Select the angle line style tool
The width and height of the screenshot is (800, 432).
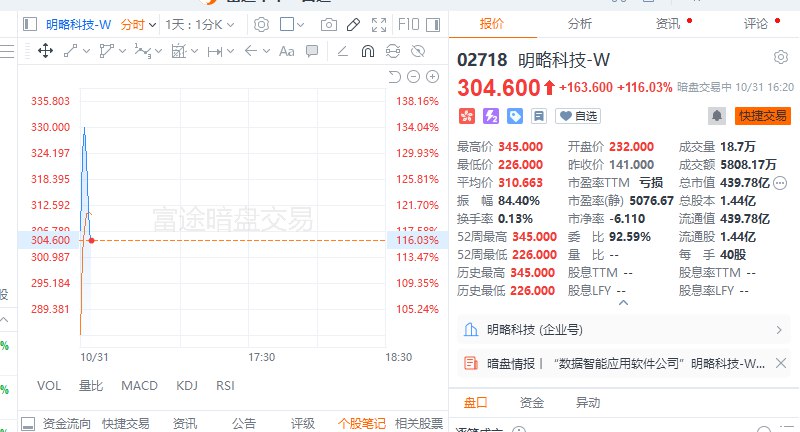(342, 51)
